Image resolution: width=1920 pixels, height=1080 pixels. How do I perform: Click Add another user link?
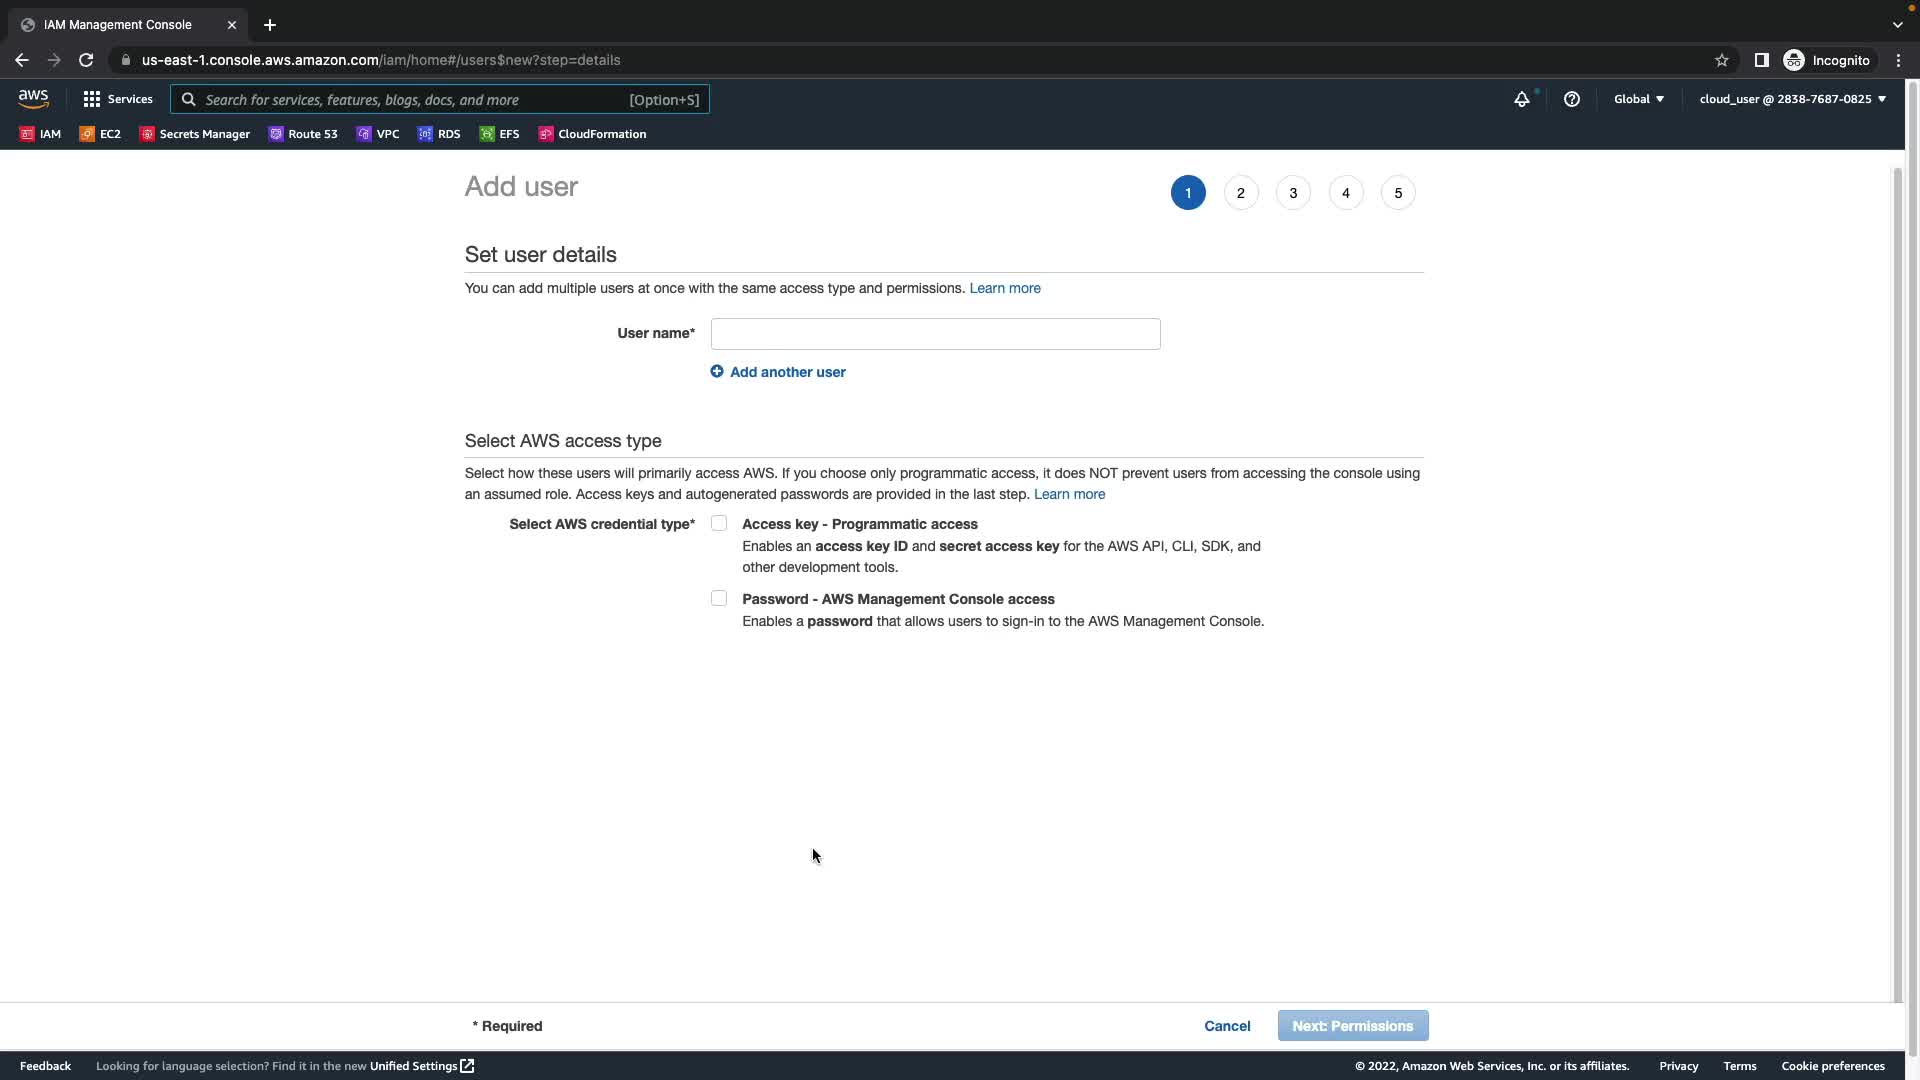click(x=778, y=372)
